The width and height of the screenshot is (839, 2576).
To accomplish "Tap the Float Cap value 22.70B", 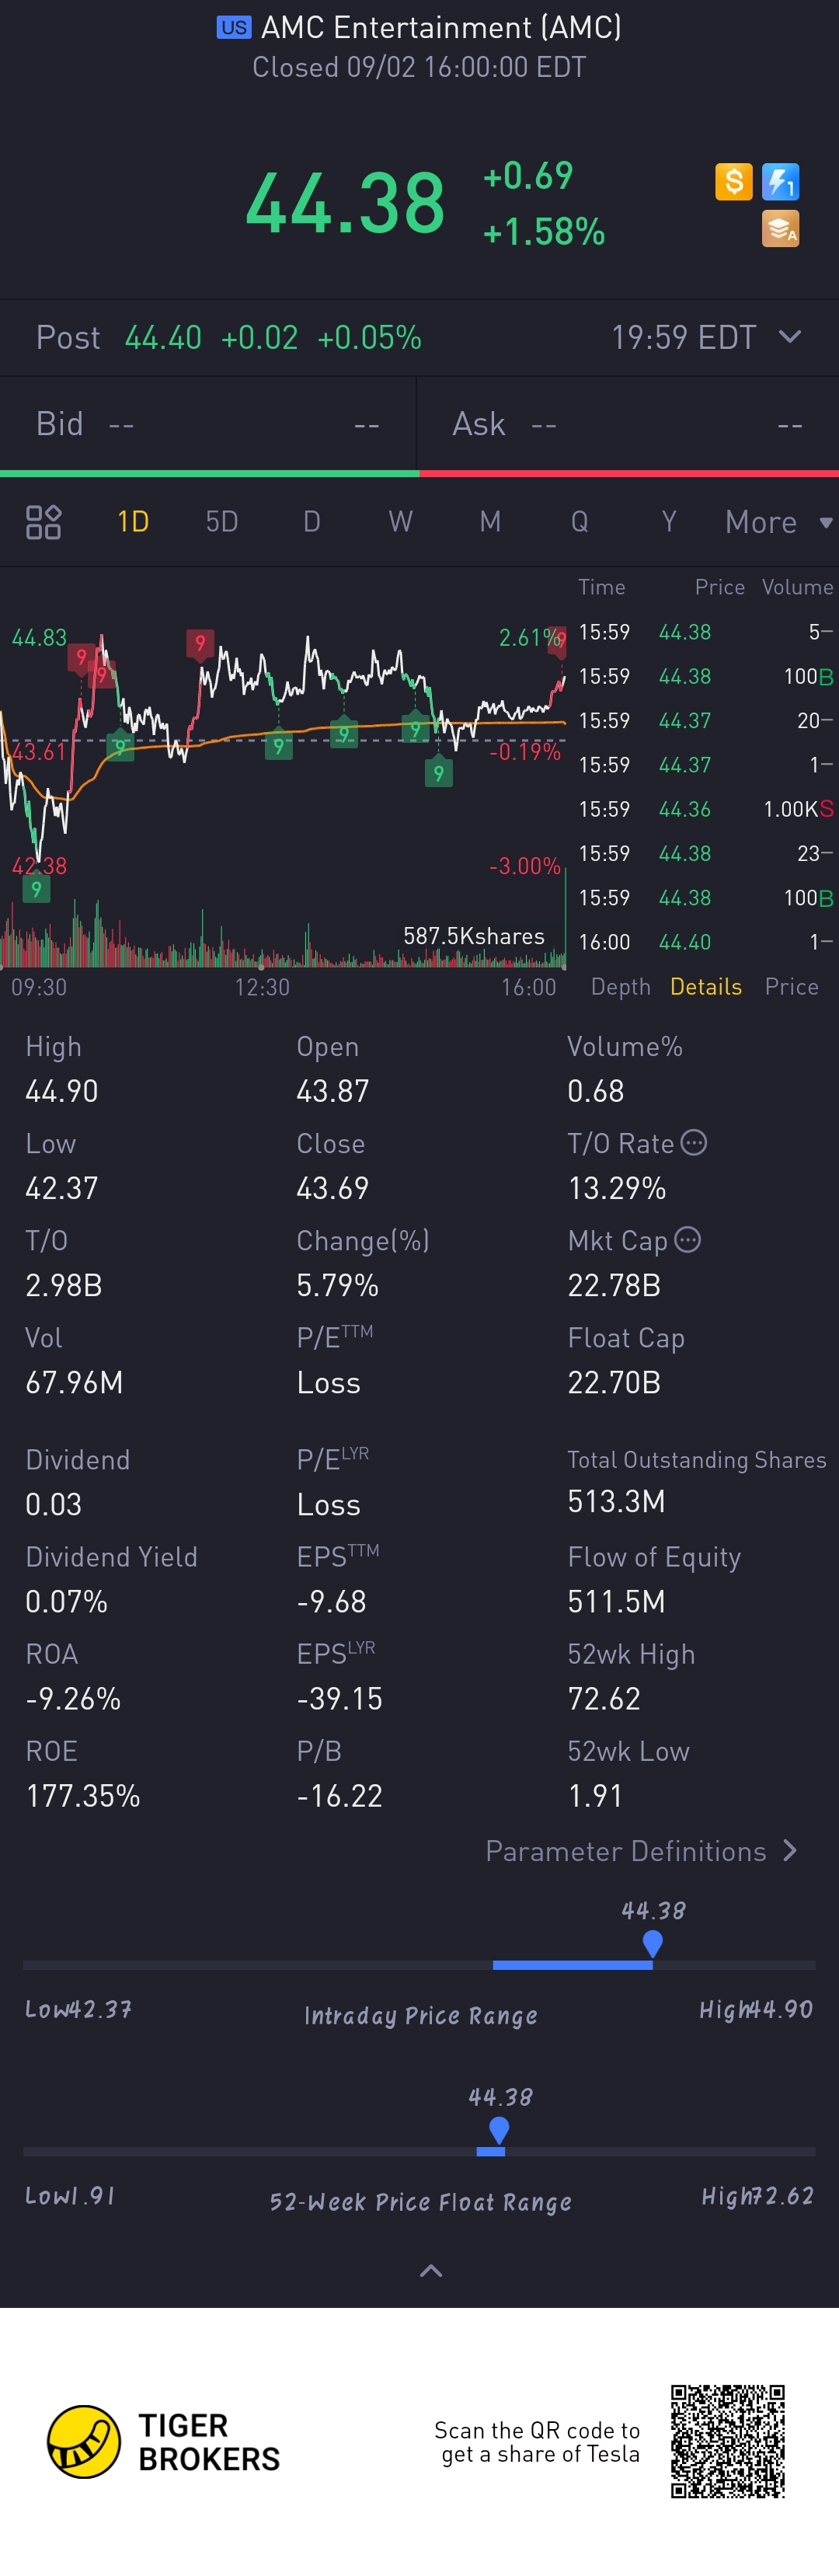I will (614, 1382).
